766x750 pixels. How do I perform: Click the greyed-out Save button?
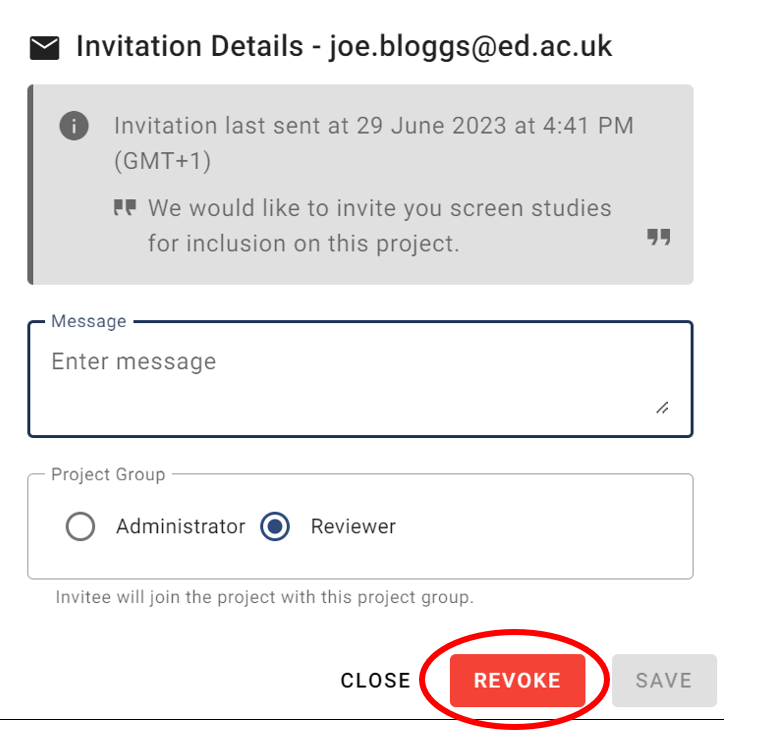664,680
